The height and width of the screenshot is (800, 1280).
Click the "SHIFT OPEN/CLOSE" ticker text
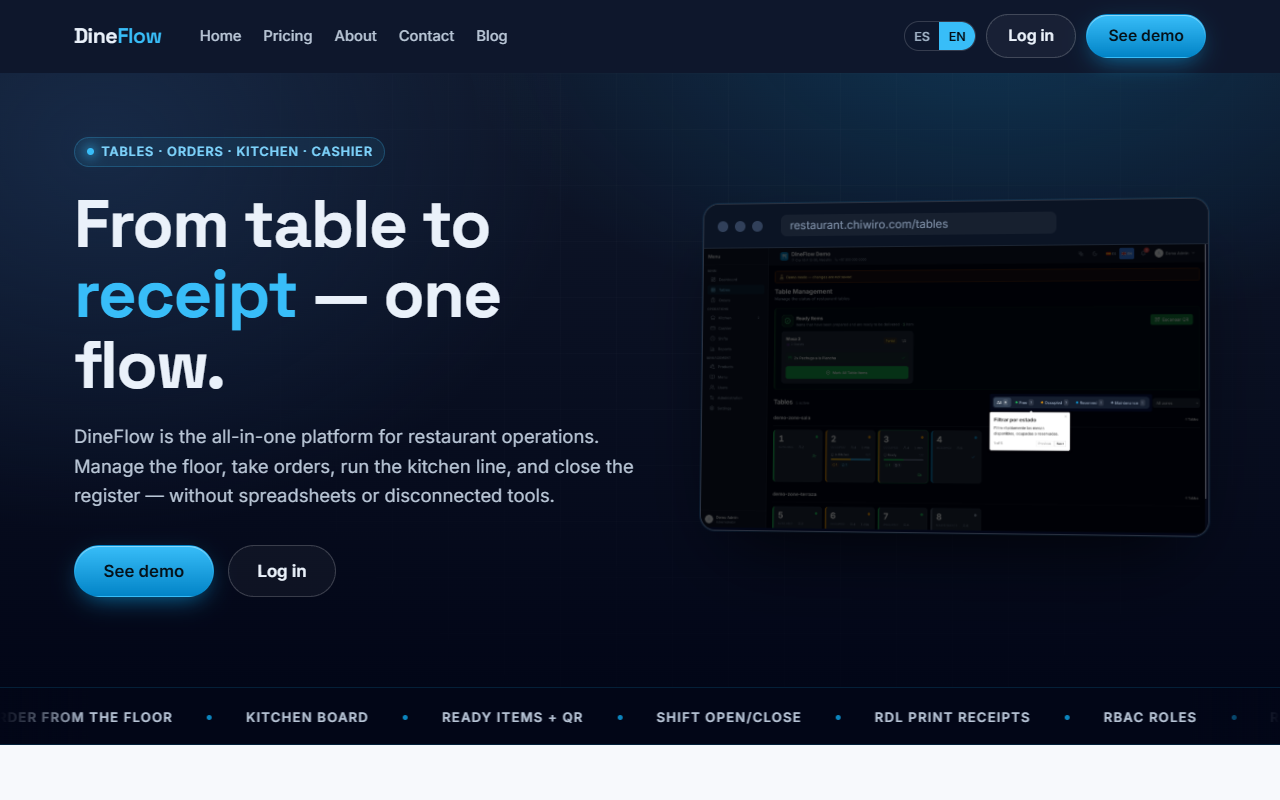(x=728, y=717)
